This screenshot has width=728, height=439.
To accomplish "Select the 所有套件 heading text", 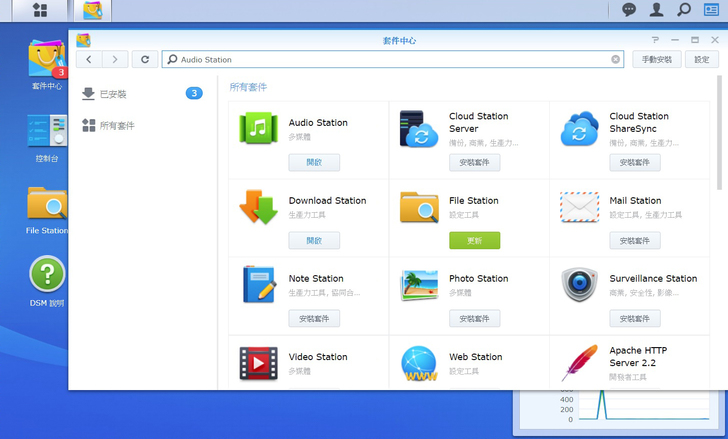I will pyautogui.click(x=248, y=87).
